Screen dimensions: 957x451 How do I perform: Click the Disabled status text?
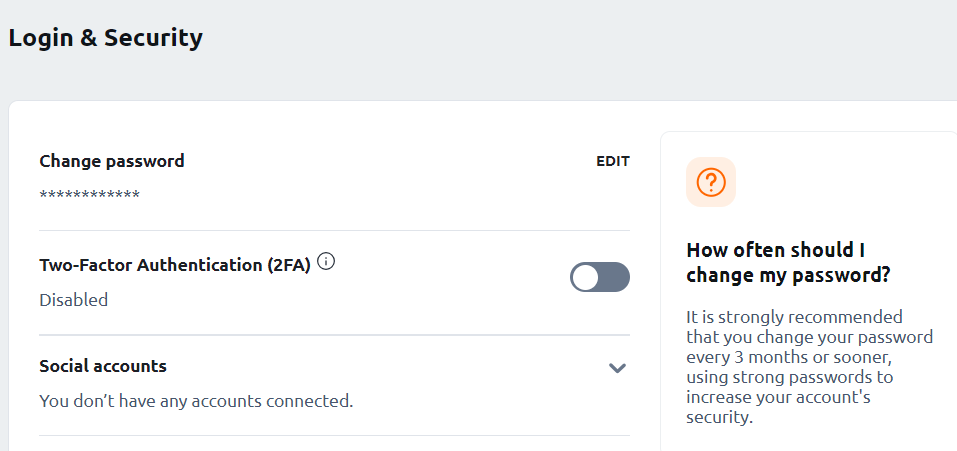[x=74, y=300]
